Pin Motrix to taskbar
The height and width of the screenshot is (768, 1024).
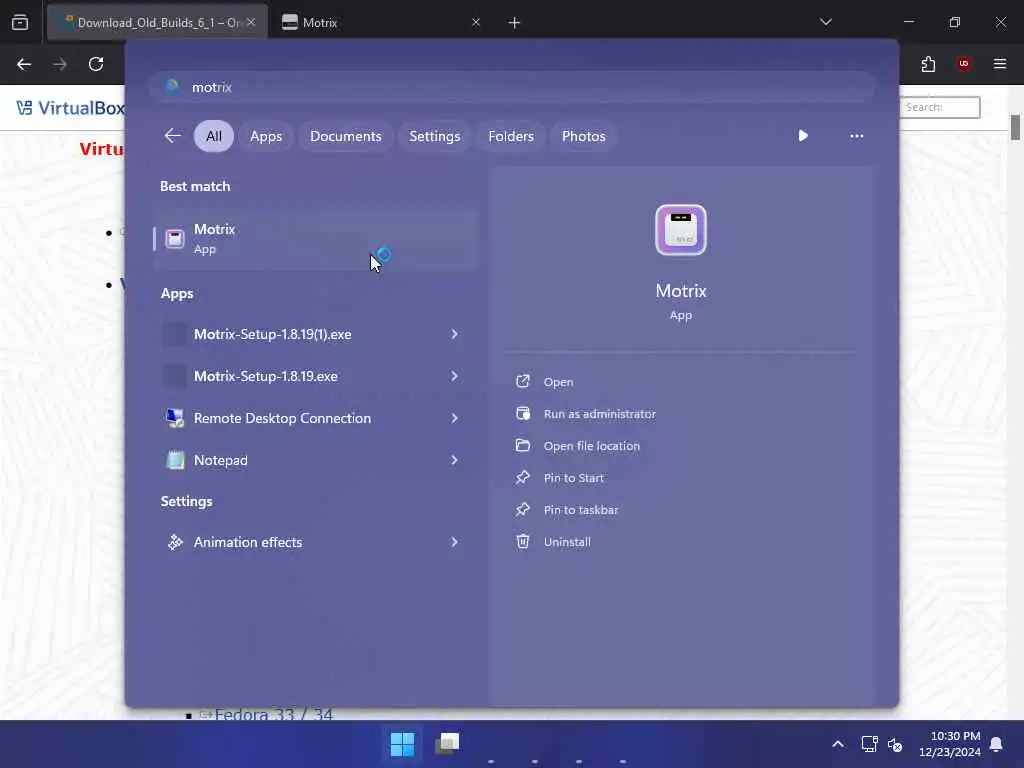(x=581, y=510)
